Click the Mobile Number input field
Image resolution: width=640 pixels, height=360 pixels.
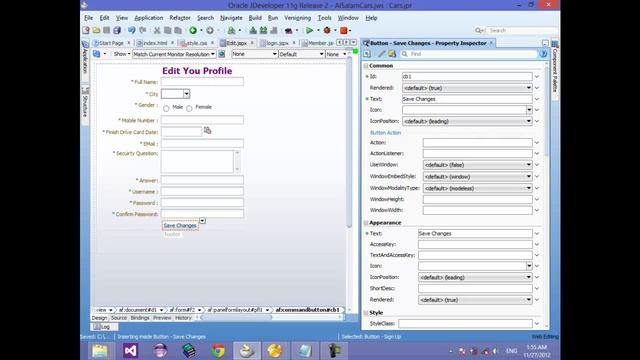coord(202,120)
